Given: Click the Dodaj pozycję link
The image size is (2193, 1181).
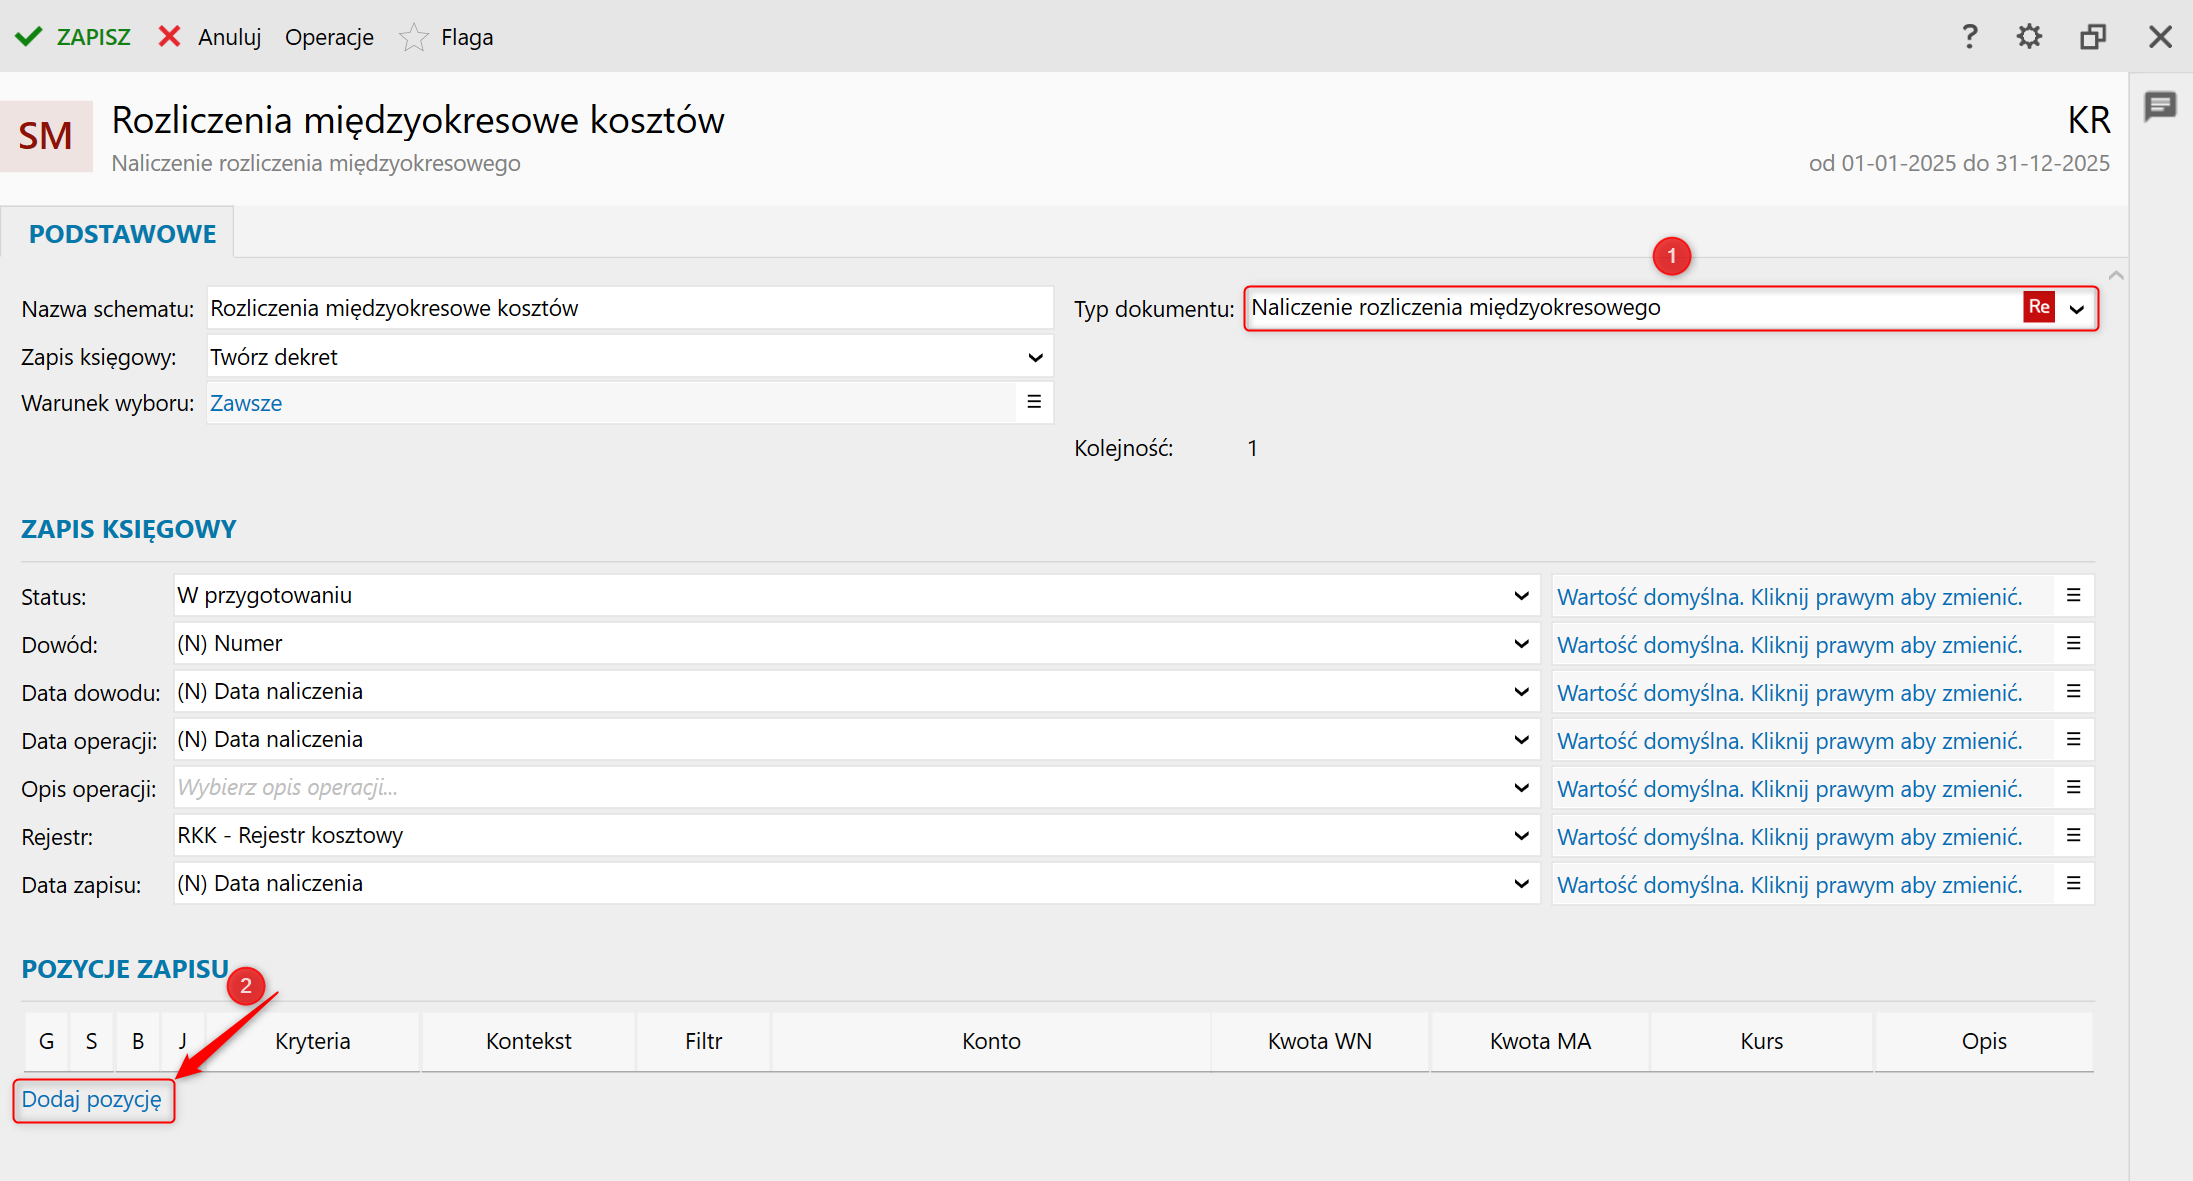Looking at the screenshot, I should tap(92, 1100).
